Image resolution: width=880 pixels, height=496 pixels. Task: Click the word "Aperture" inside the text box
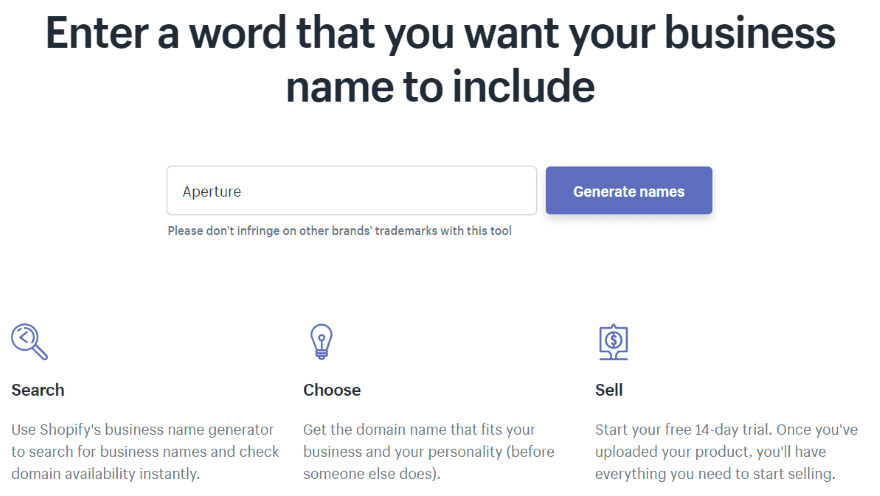[x=212, y=191]
